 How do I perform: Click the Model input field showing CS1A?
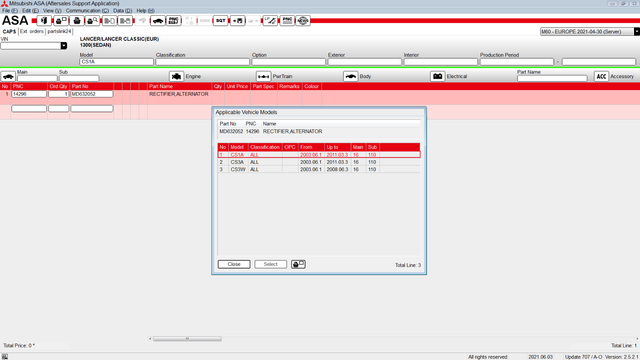click(116, 62)
